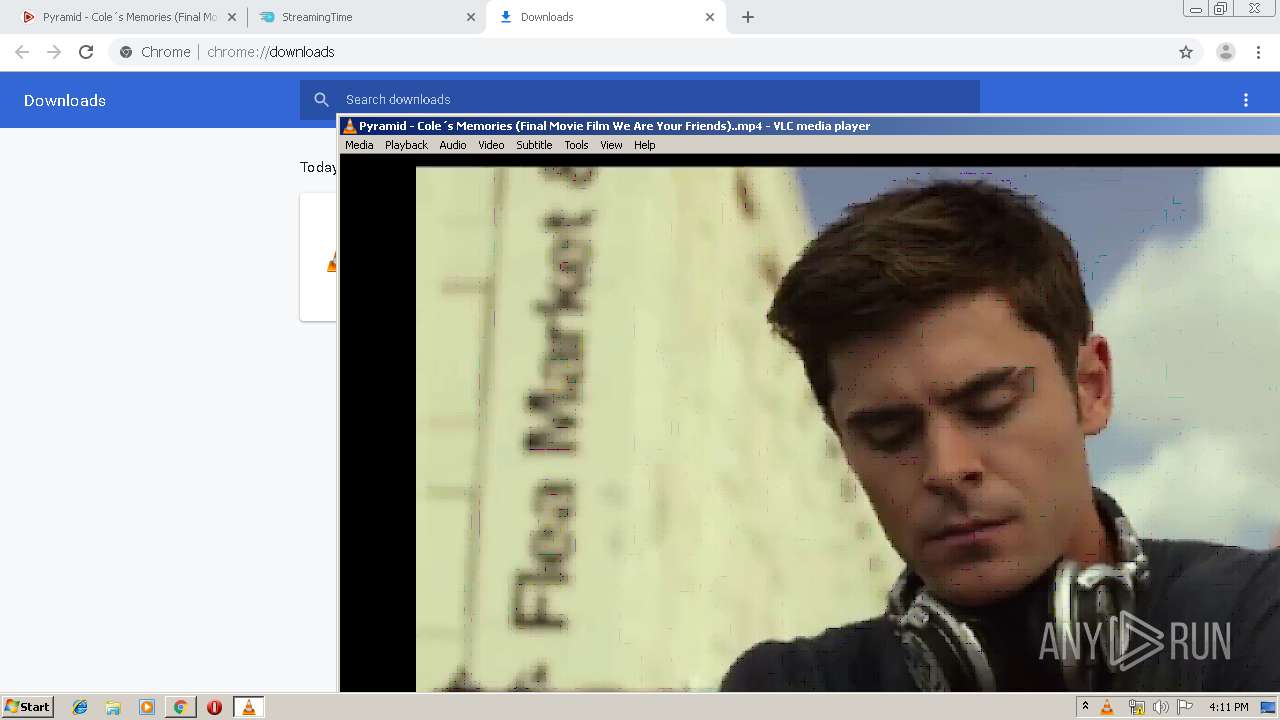Image resolution: width=1280 pixels, height=720 pixels.
Task: Open Windows Explorer from the taskbar
Action: pos(113,707)
